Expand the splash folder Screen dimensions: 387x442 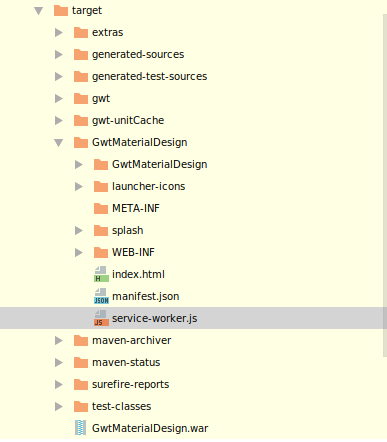click(79, 230)
